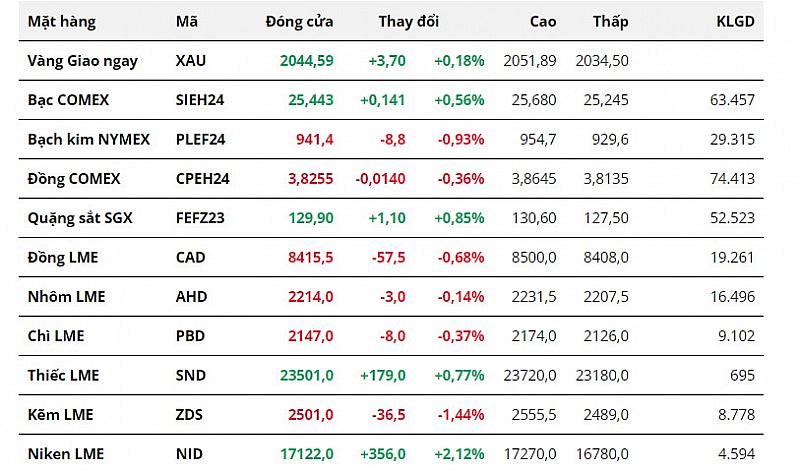Image resolution: width=800 pixels, height=472 pixels.
Task: Open the "Quặng sắt SGX" row name
Action: pyautogui.click(x=79, y=218)
